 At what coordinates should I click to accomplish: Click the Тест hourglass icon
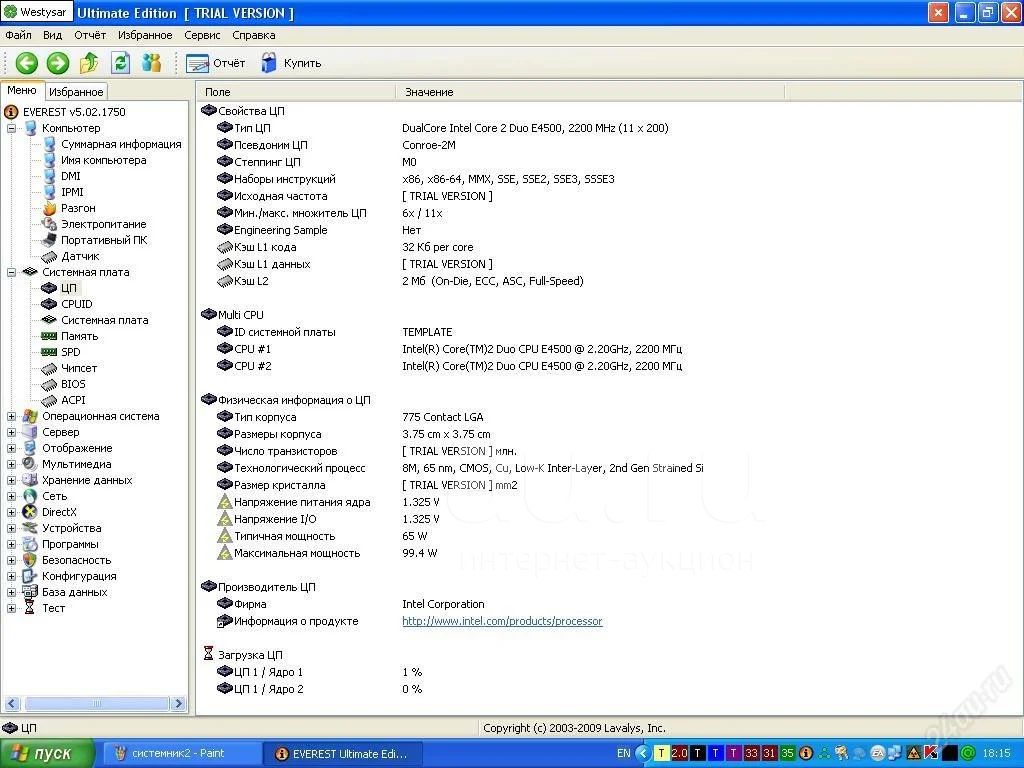coord(29,608)
